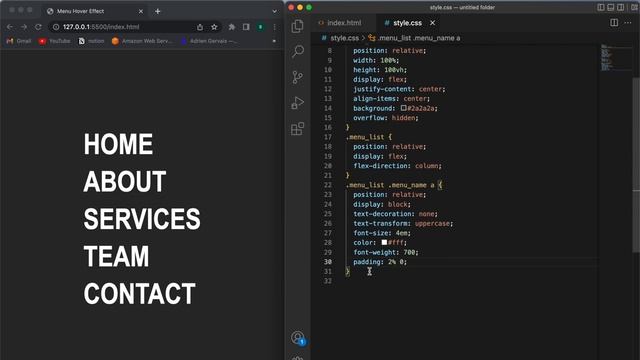
Task: Click the 'flex-direction: column;' line
Action: [398, 166]
